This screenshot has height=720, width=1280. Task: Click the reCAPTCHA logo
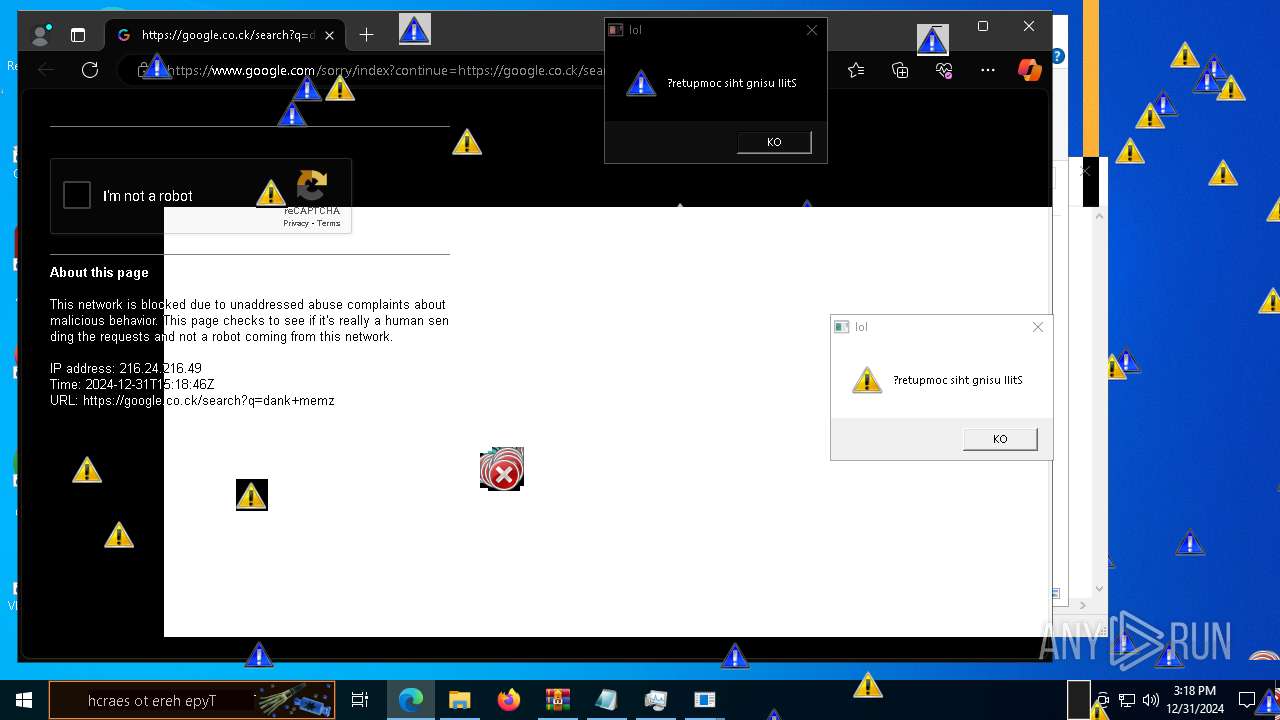pos(312,186)
